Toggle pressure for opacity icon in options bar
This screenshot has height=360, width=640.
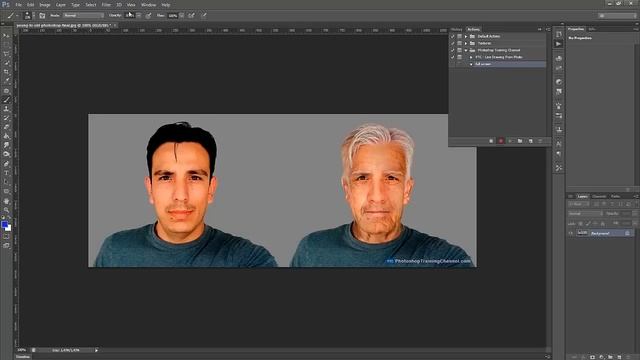(x=148, y=16)
